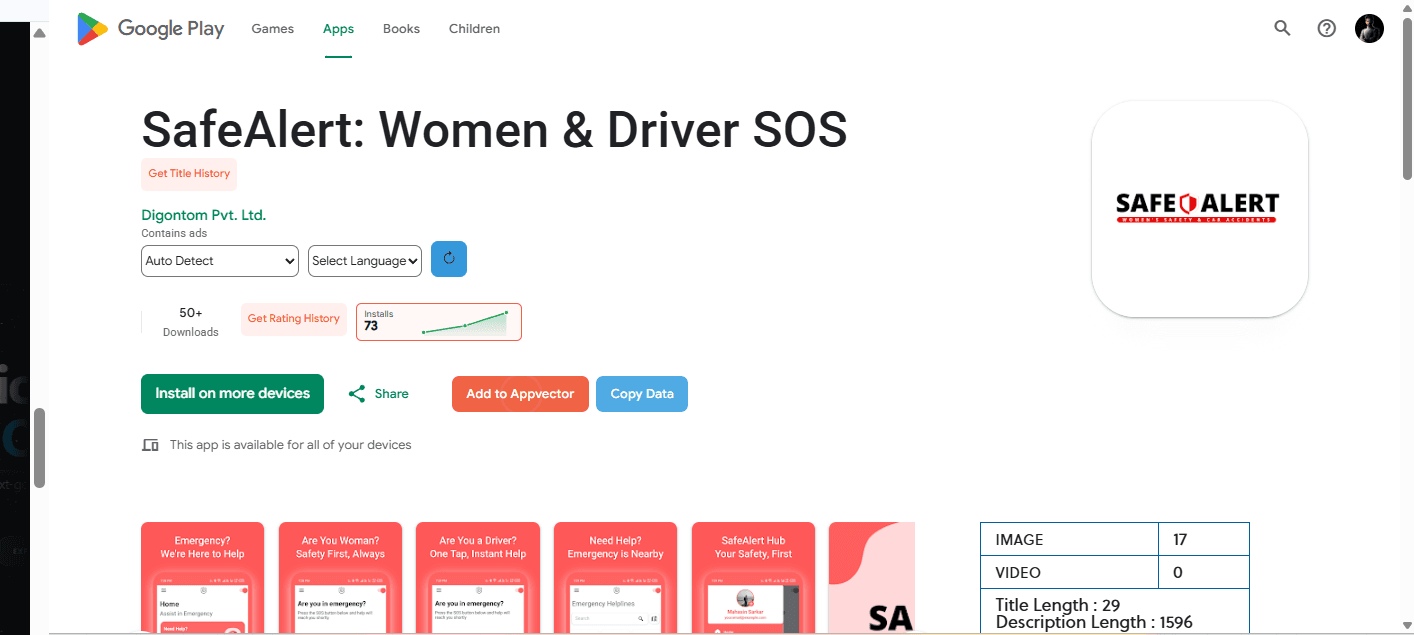This screenshot has height=635, width=1414.
Task: Click Add to Appvector button
Action: click(x=520, y=394)
